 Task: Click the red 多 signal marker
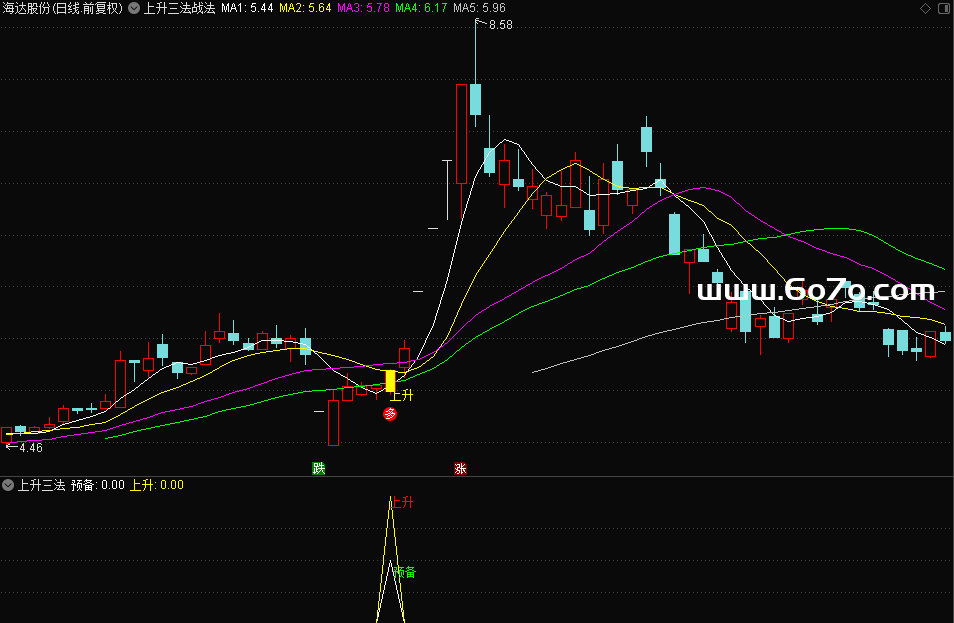[390, 414]
